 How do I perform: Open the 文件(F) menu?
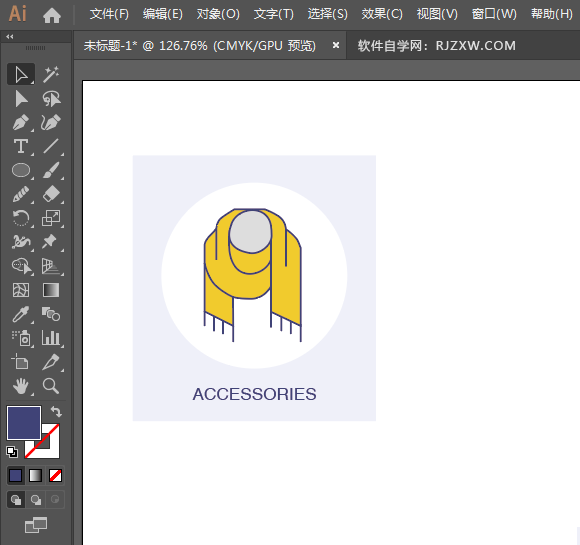[109, 14]
